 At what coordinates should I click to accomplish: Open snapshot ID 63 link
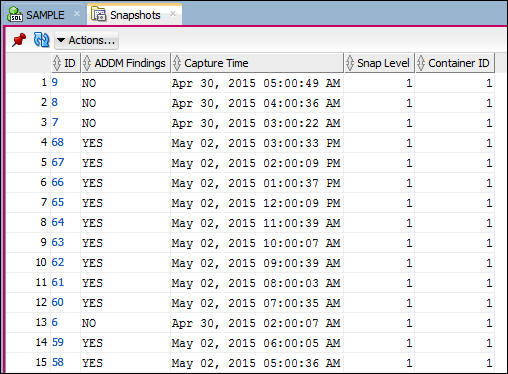pyautogui.click(x=58, y=242)
